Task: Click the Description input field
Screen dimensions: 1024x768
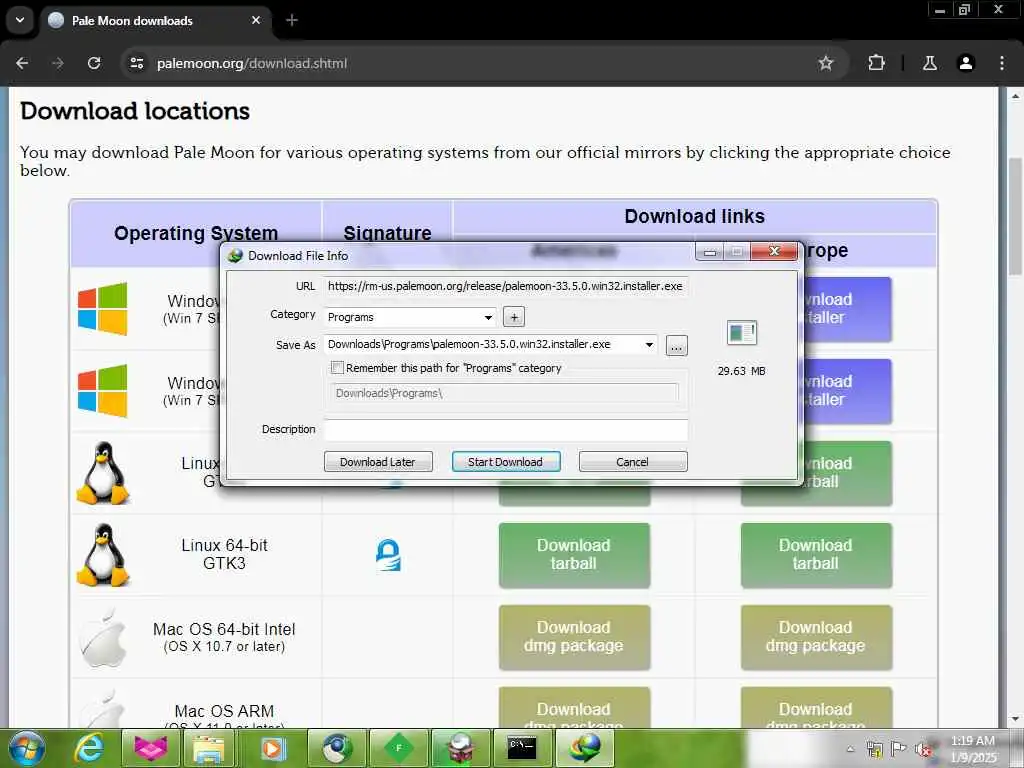Action: (505, 429)
